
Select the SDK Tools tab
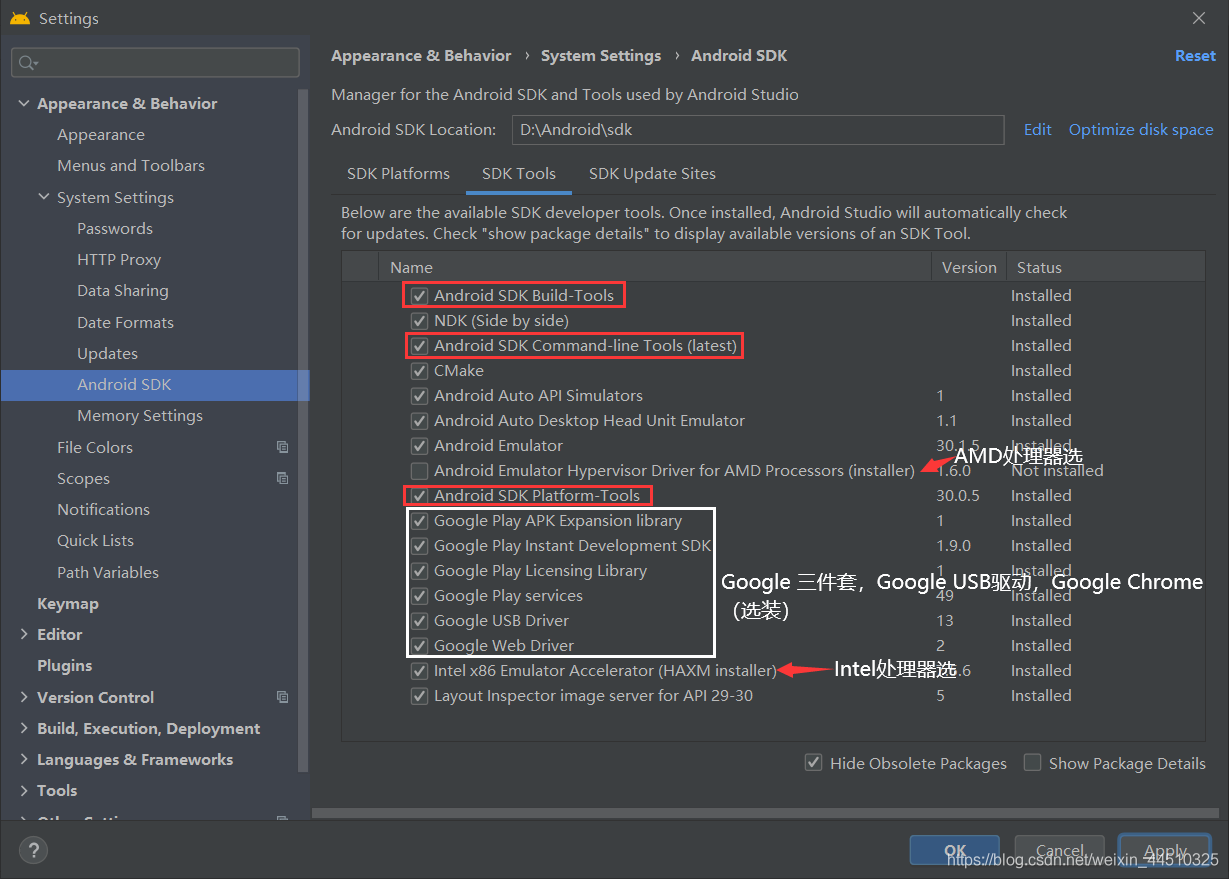(519, 173)
